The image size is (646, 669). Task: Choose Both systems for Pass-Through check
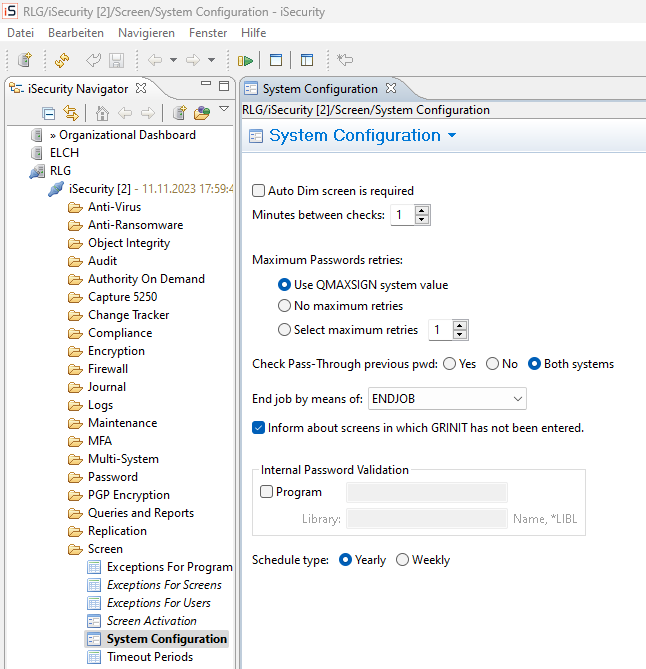(534, 364)
